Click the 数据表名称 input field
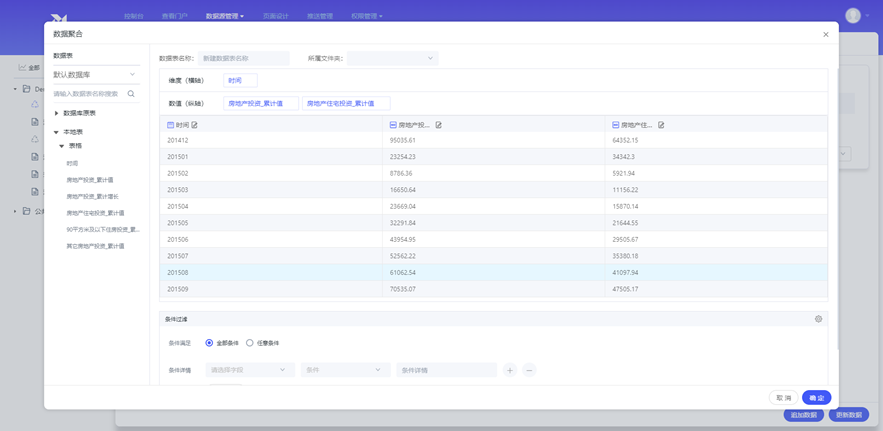 point(243,58)
